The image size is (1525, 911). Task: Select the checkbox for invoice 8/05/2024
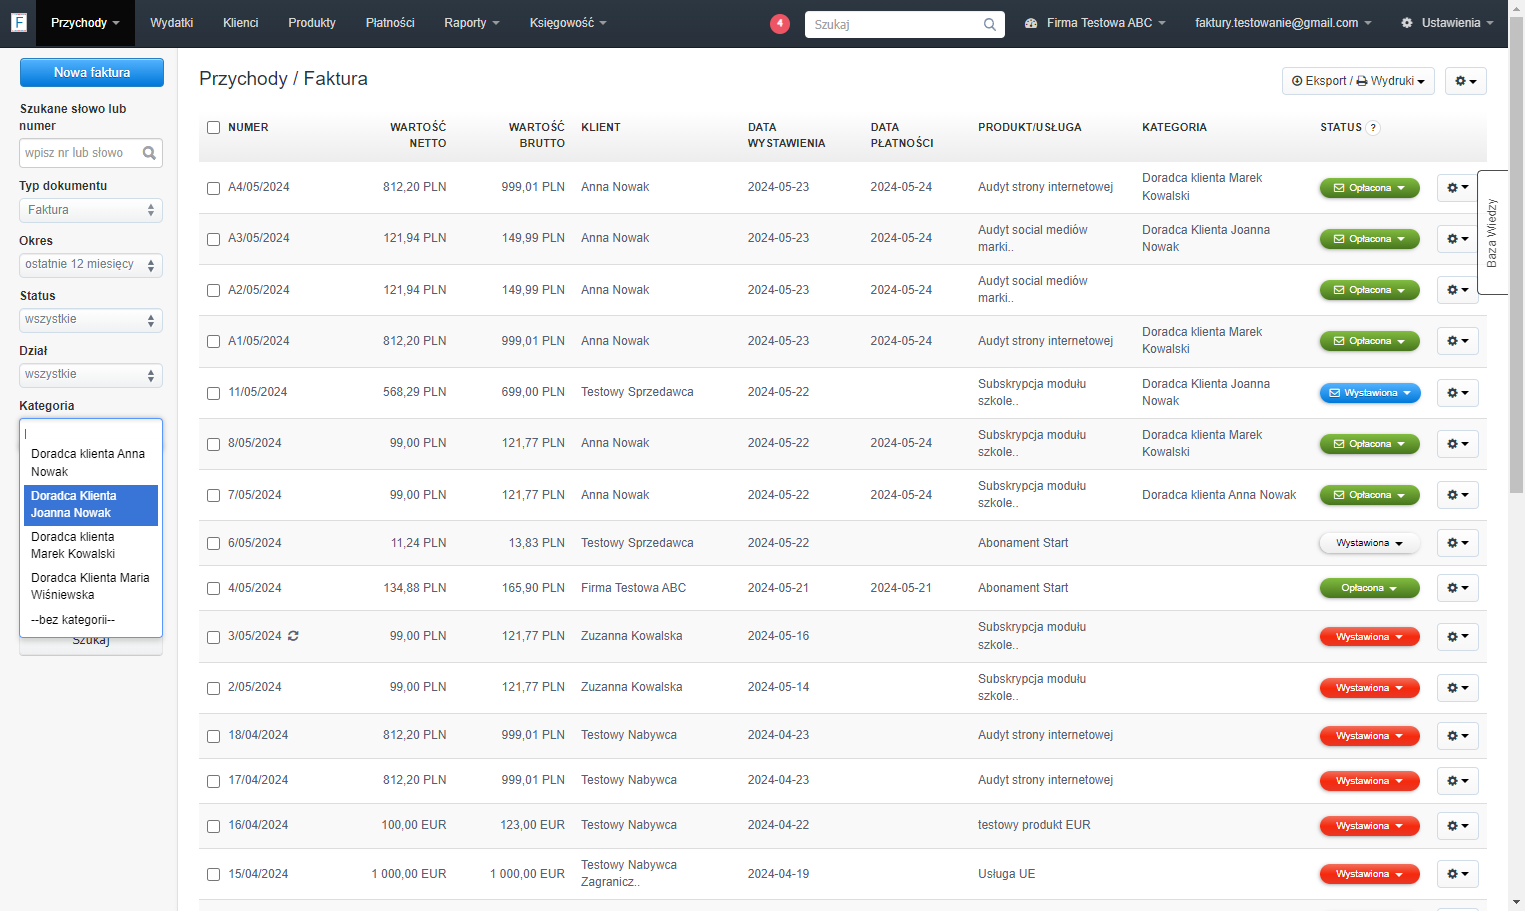pos(213,444)
